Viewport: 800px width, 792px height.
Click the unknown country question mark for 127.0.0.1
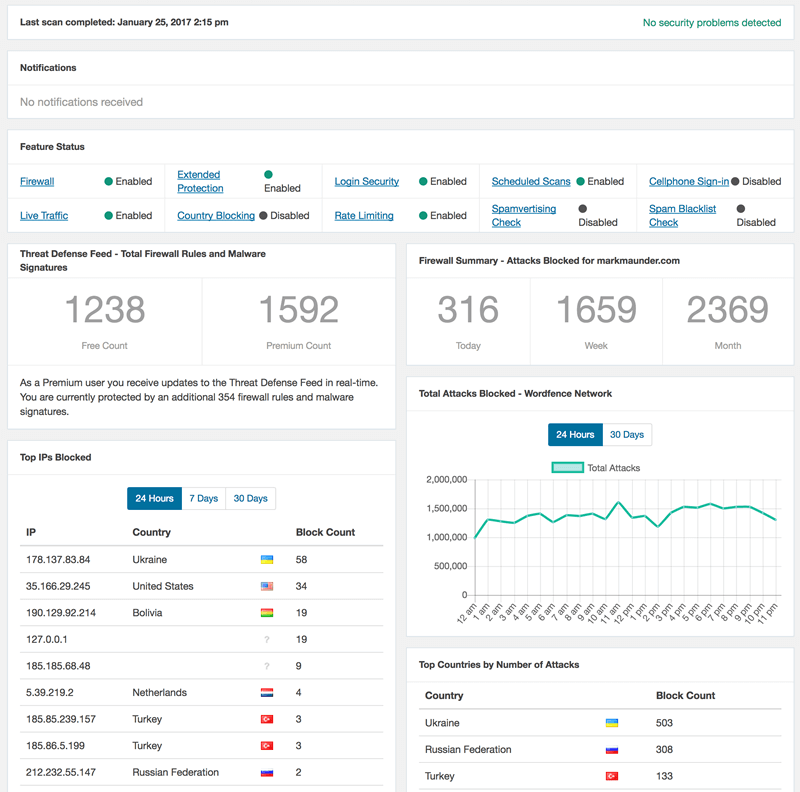point(266,640)
